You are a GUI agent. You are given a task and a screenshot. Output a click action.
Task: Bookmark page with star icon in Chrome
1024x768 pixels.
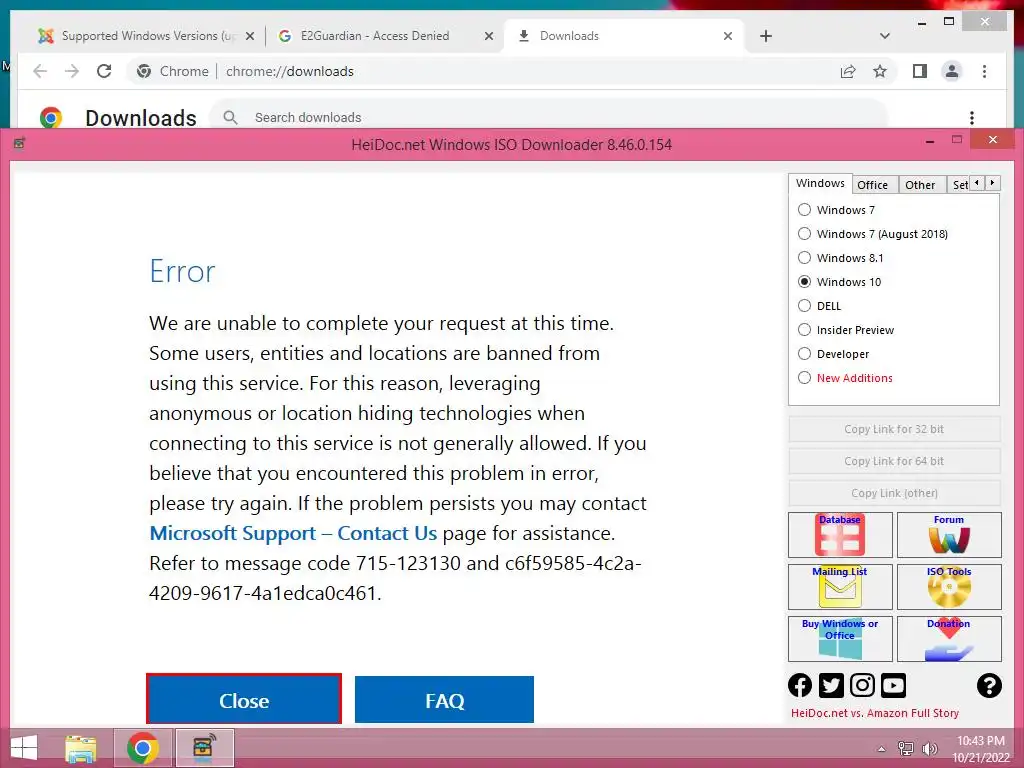[880, 71]
